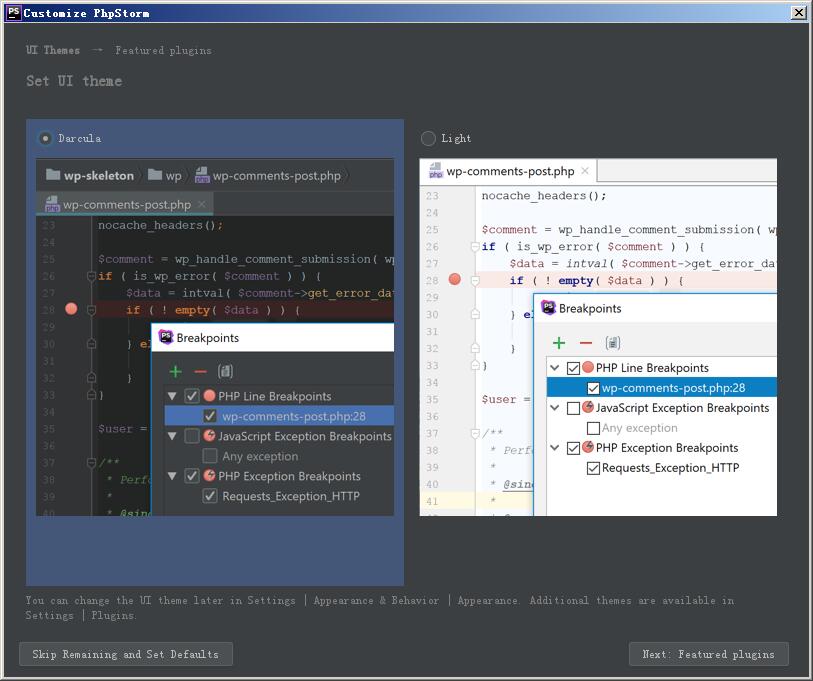The height and width of the screenshot is (681, 813).
Task: Click the Darcula theme preview image
Action: 215,337
